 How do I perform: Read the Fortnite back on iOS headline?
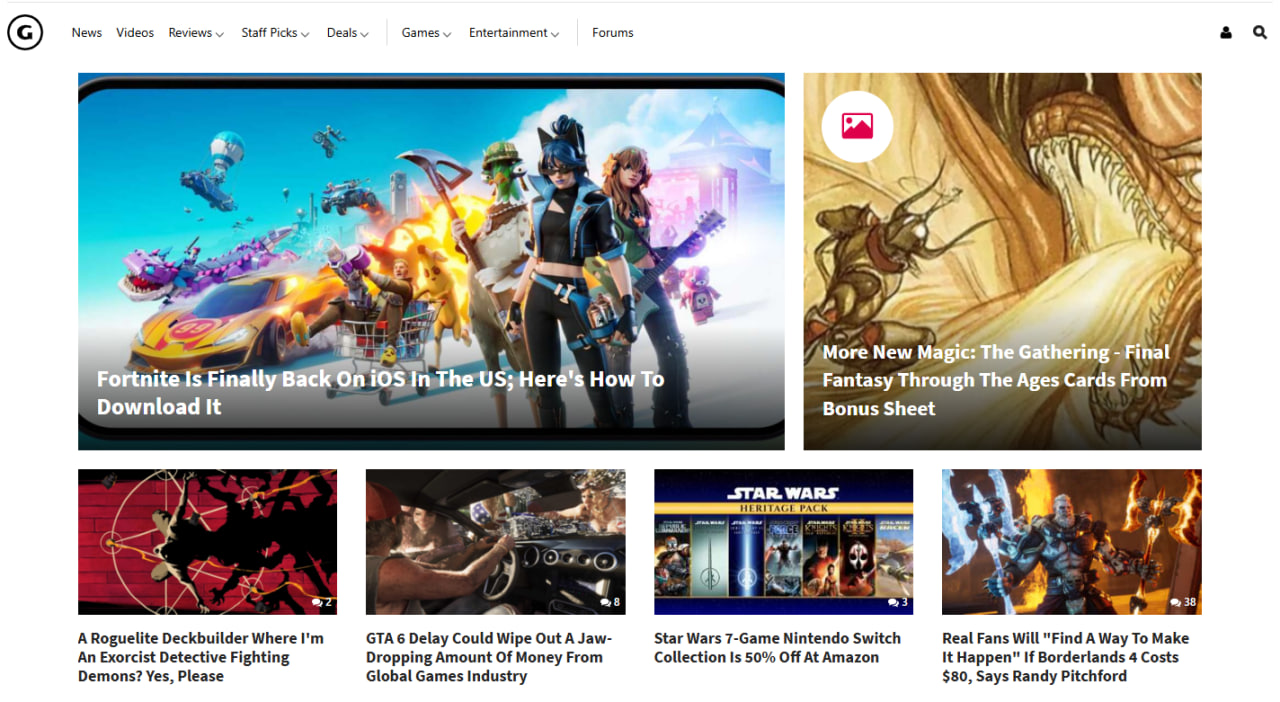(380, 393)
